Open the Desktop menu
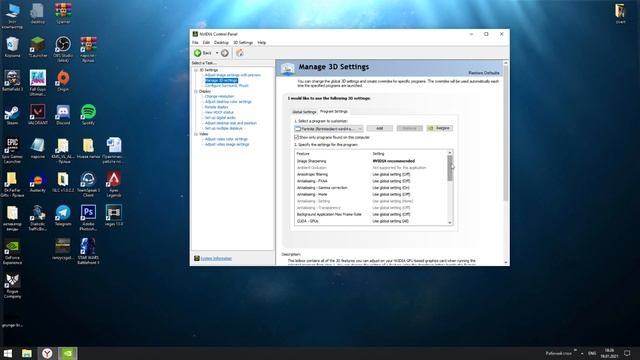Image resolution: width=640 pixels, height=360 pixels. coord(221,42)
